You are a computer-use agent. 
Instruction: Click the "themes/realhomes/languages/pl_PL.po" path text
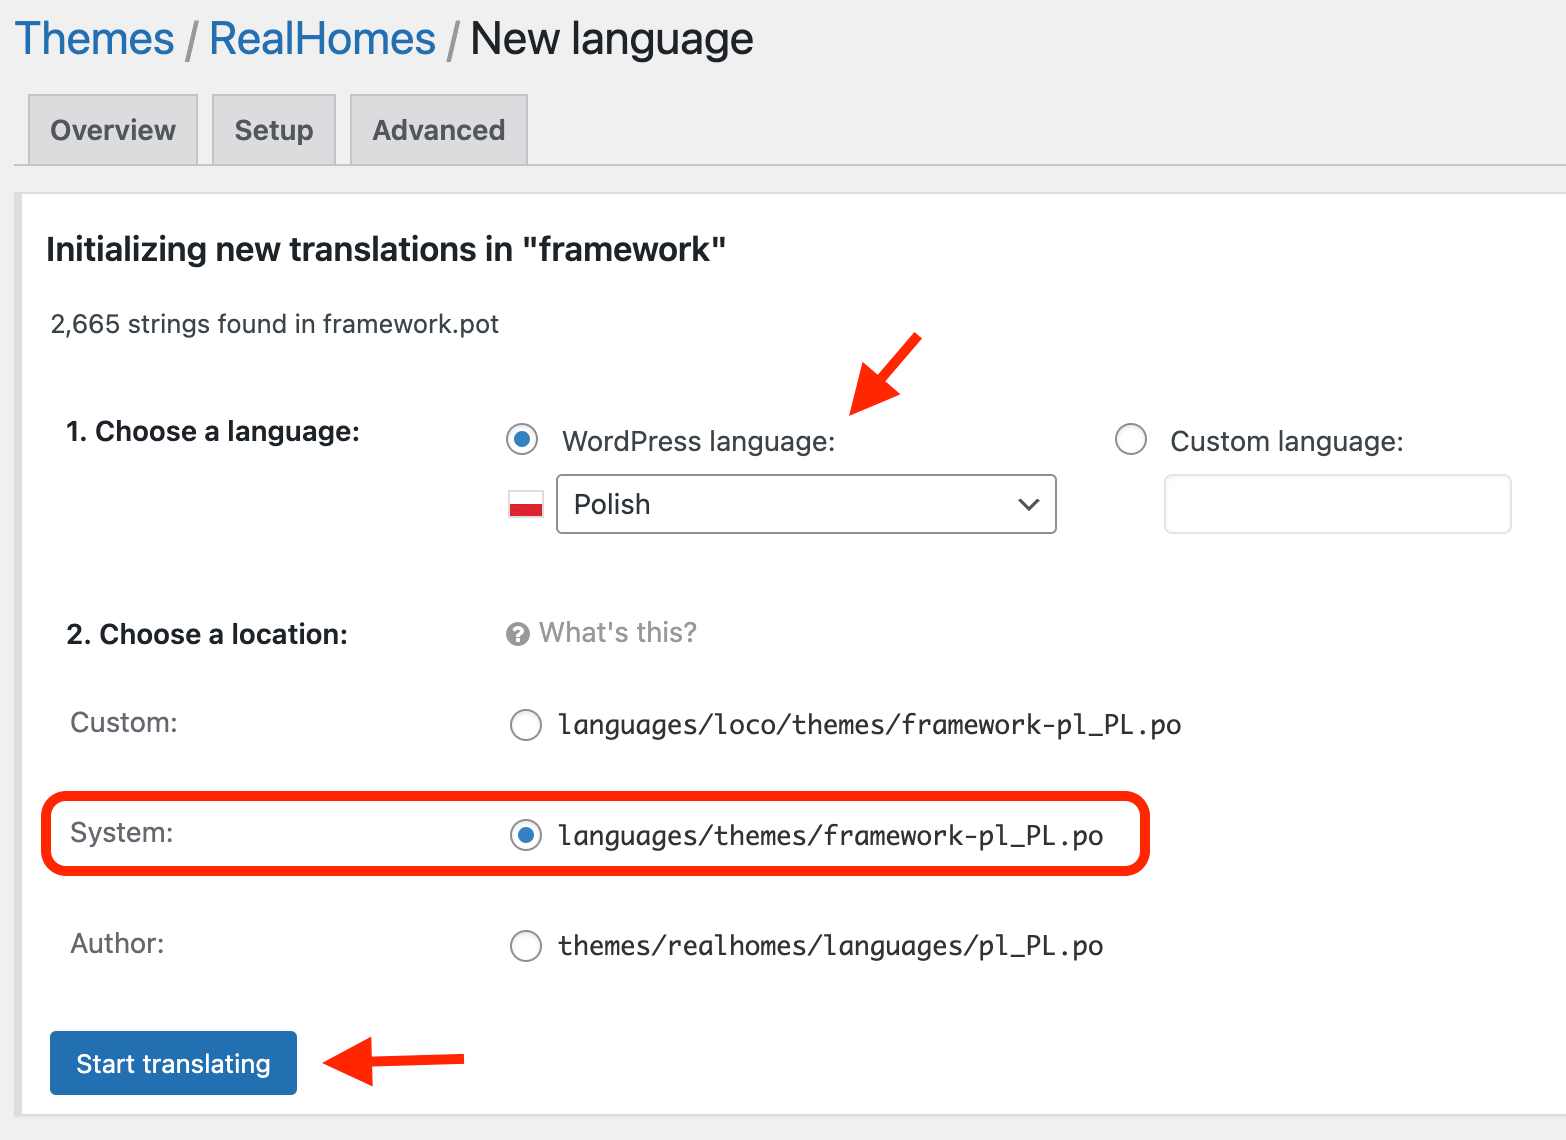click(x=831, y=946)
